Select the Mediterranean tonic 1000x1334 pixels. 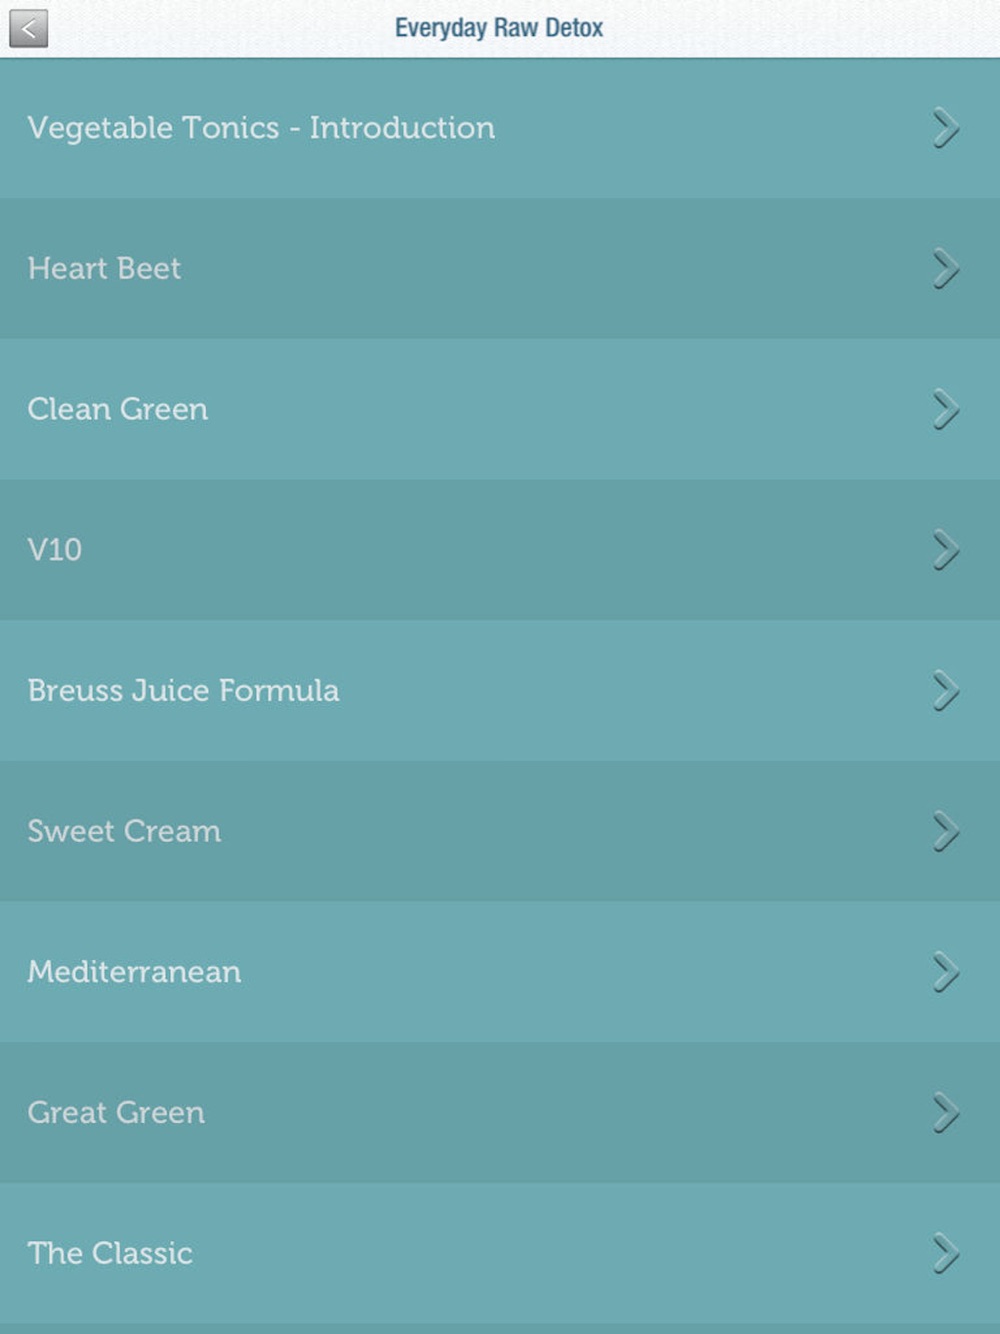point(500,972)
